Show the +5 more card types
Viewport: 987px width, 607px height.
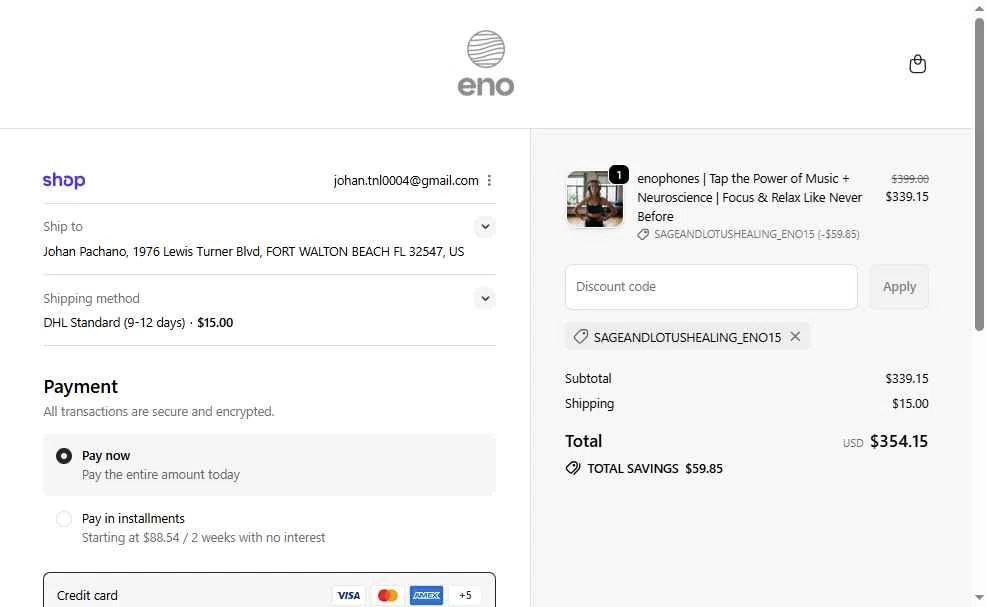point(465,595)
